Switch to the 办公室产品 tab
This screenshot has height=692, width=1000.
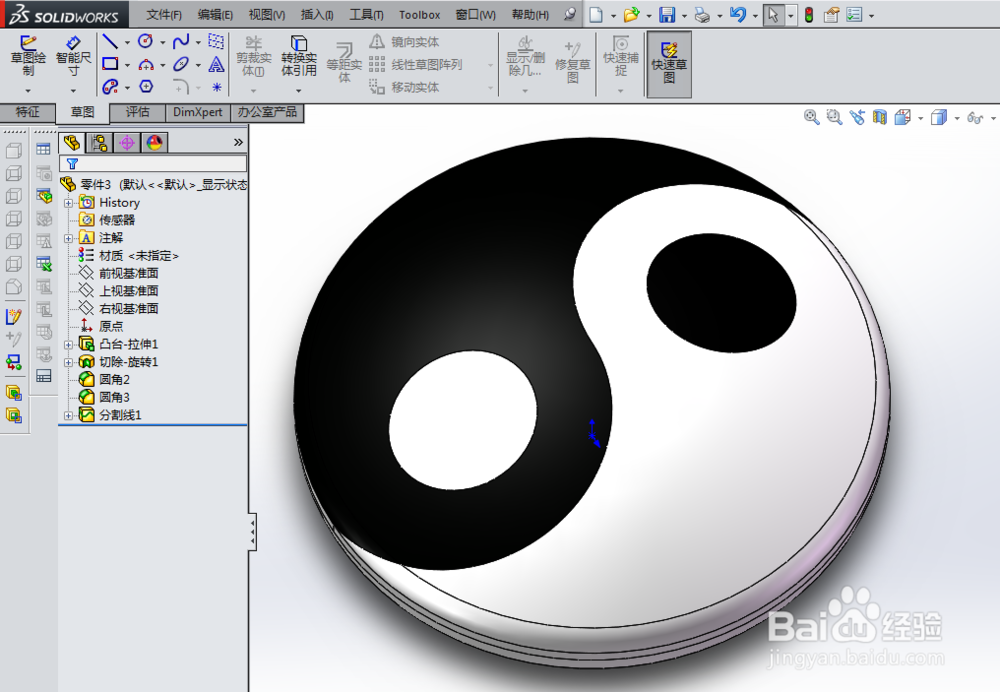(267, 112)
